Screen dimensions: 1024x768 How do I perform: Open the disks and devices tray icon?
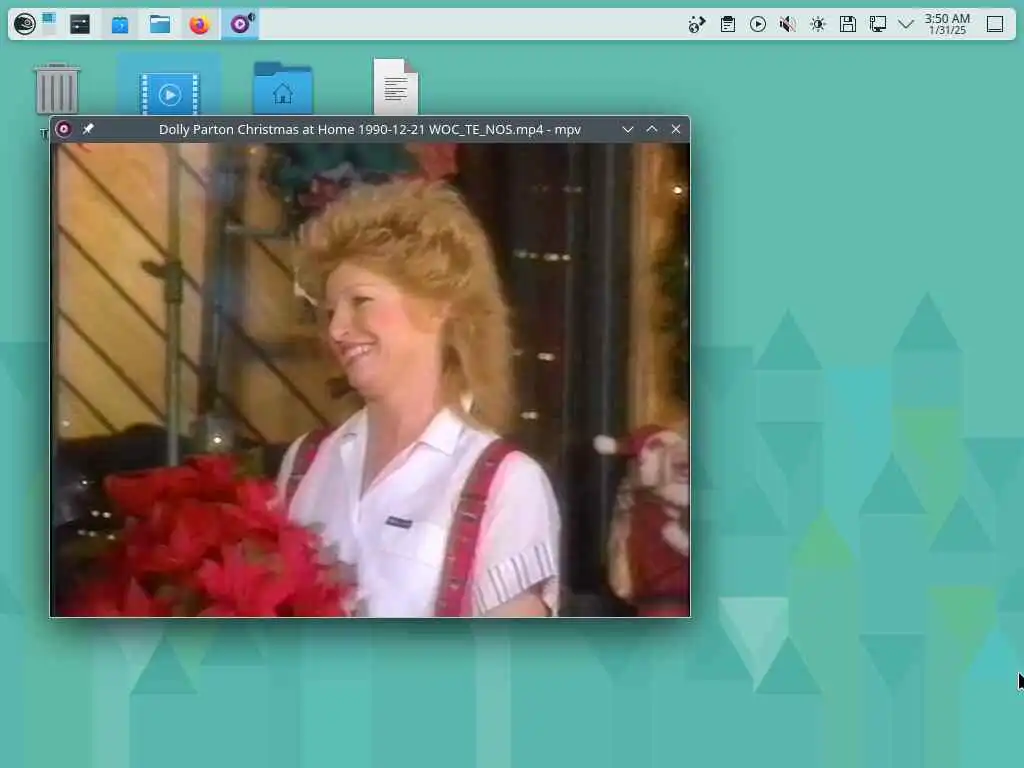(848, 24)
